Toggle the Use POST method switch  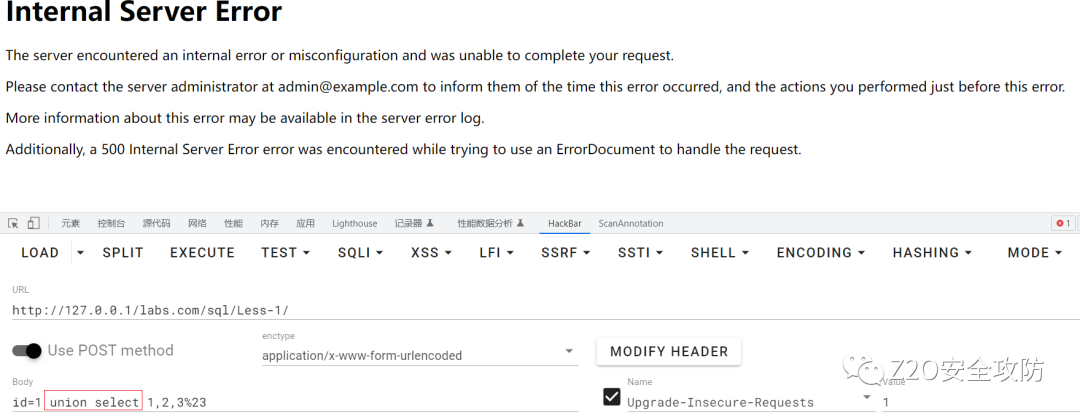[x=28, y=350]
